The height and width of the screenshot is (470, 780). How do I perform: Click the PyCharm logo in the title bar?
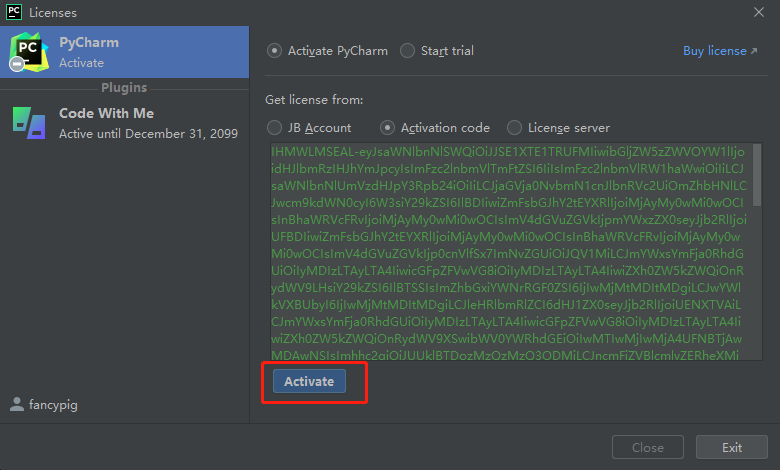(x=13, y=13)
